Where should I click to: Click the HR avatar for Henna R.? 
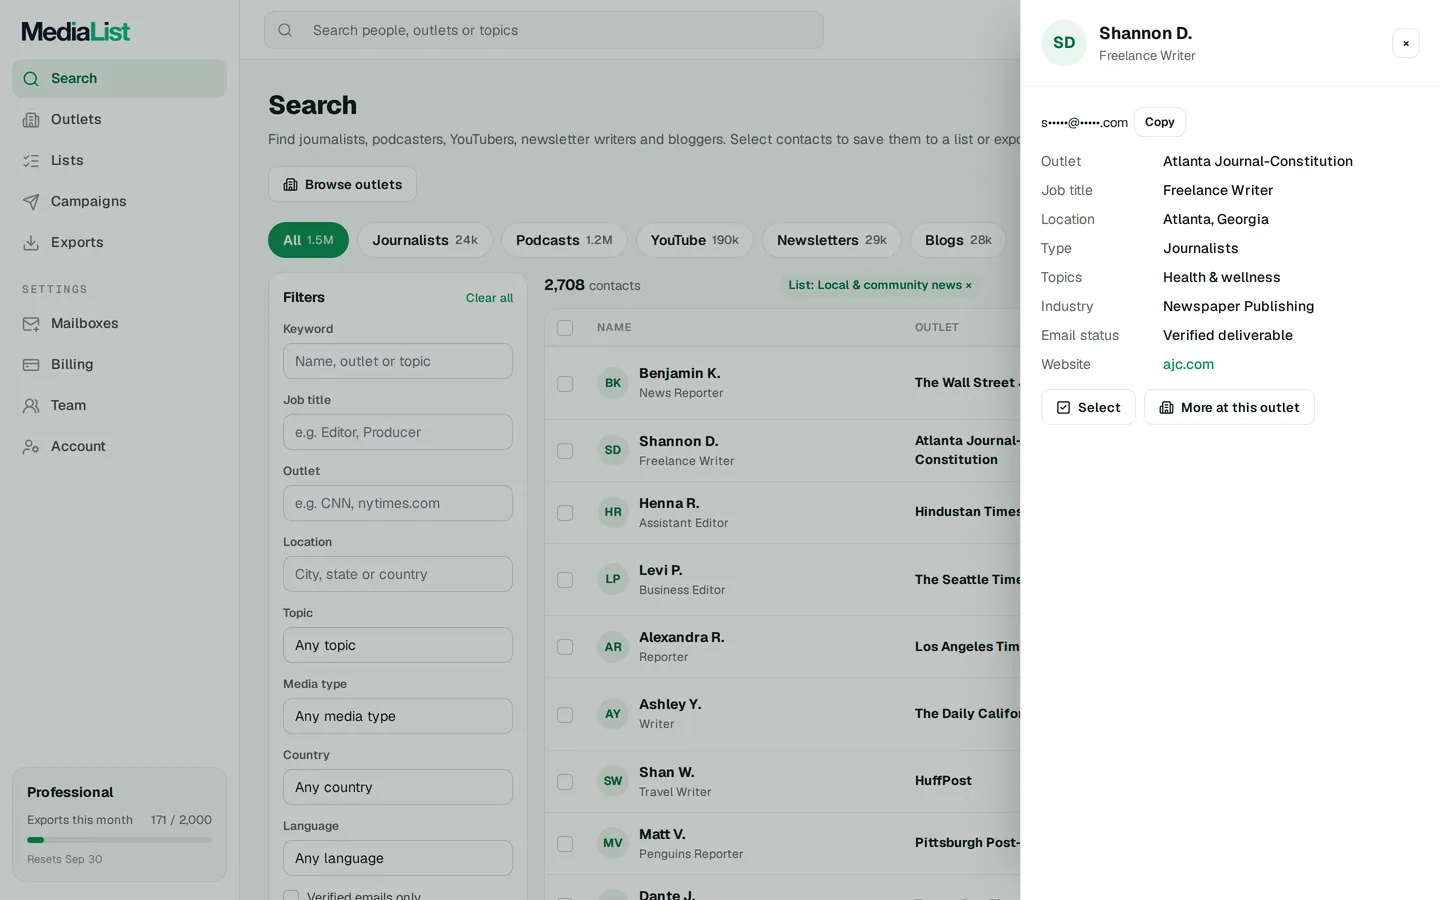pyautogui.click(x=613, y=512)
